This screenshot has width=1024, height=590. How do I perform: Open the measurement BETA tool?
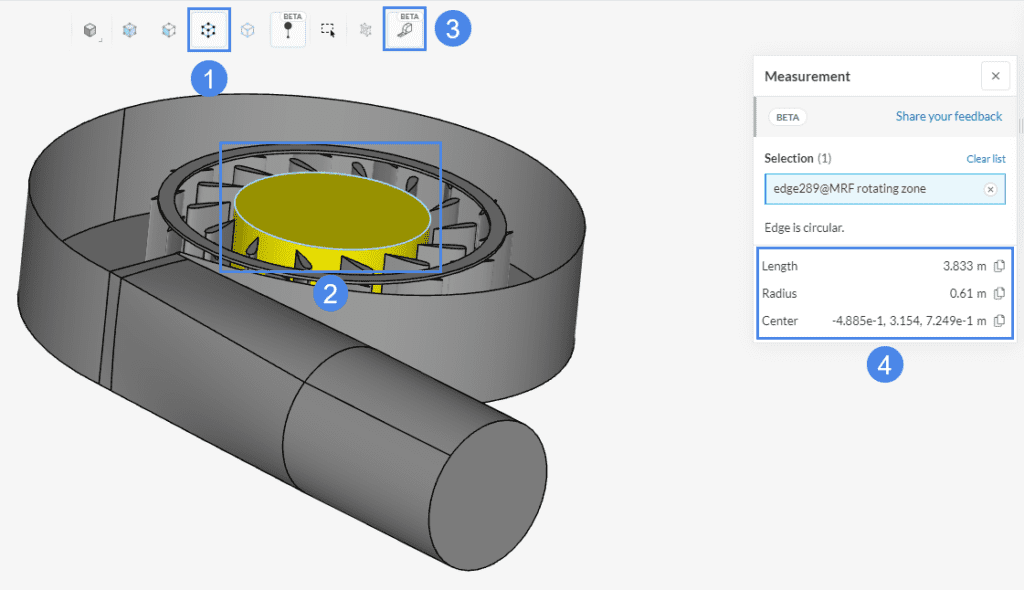[x=404, y=29]
